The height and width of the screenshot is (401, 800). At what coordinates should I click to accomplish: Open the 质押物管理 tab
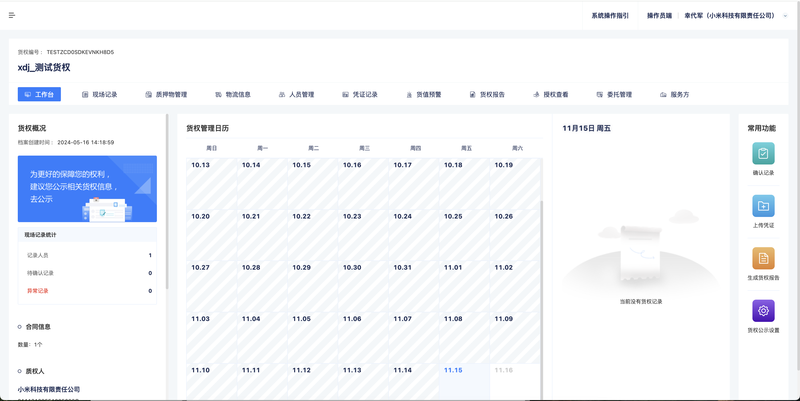(166, 94)
